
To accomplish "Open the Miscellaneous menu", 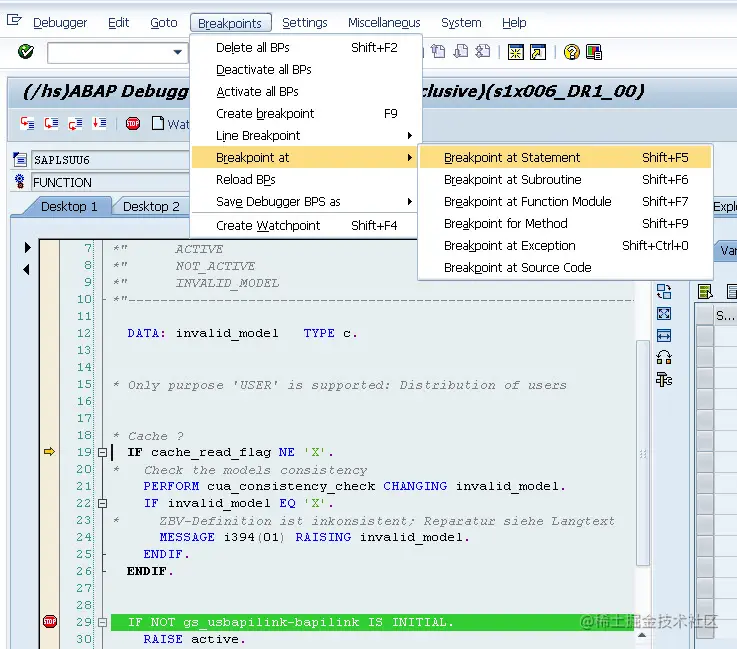I will (x=384, y=23).
